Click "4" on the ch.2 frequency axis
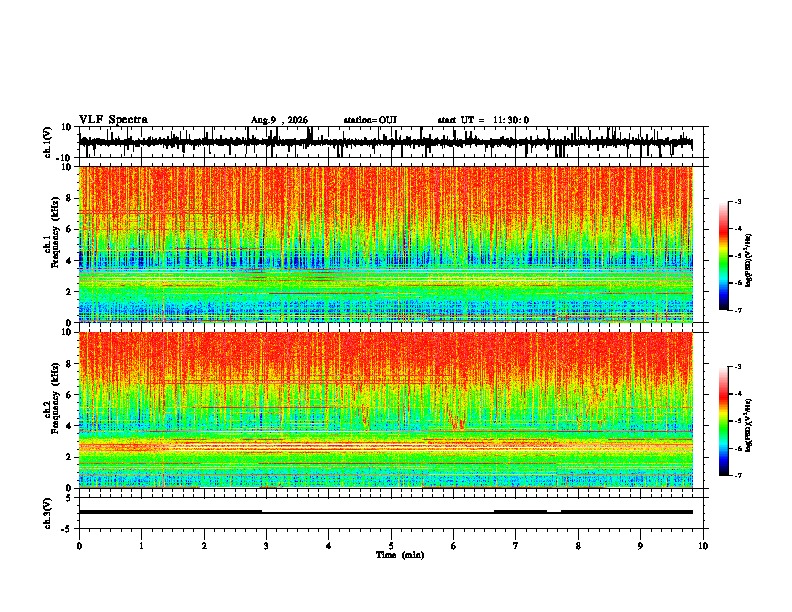This screenshot has width=792, height=612. (x=69, y=426)
